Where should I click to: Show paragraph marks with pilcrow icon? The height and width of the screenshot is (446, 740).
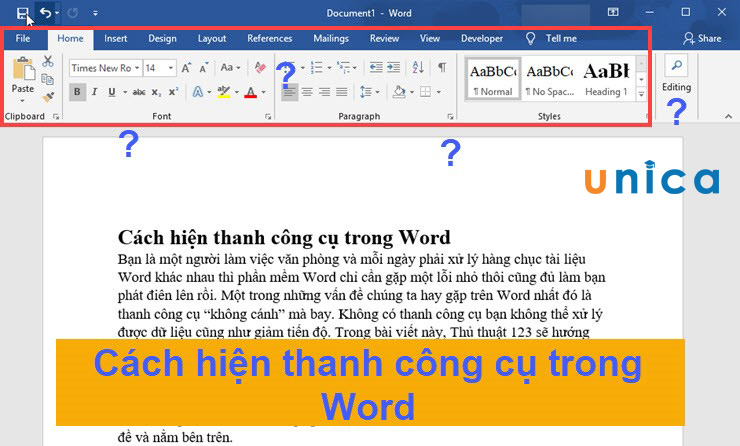[x=442, y=68]
